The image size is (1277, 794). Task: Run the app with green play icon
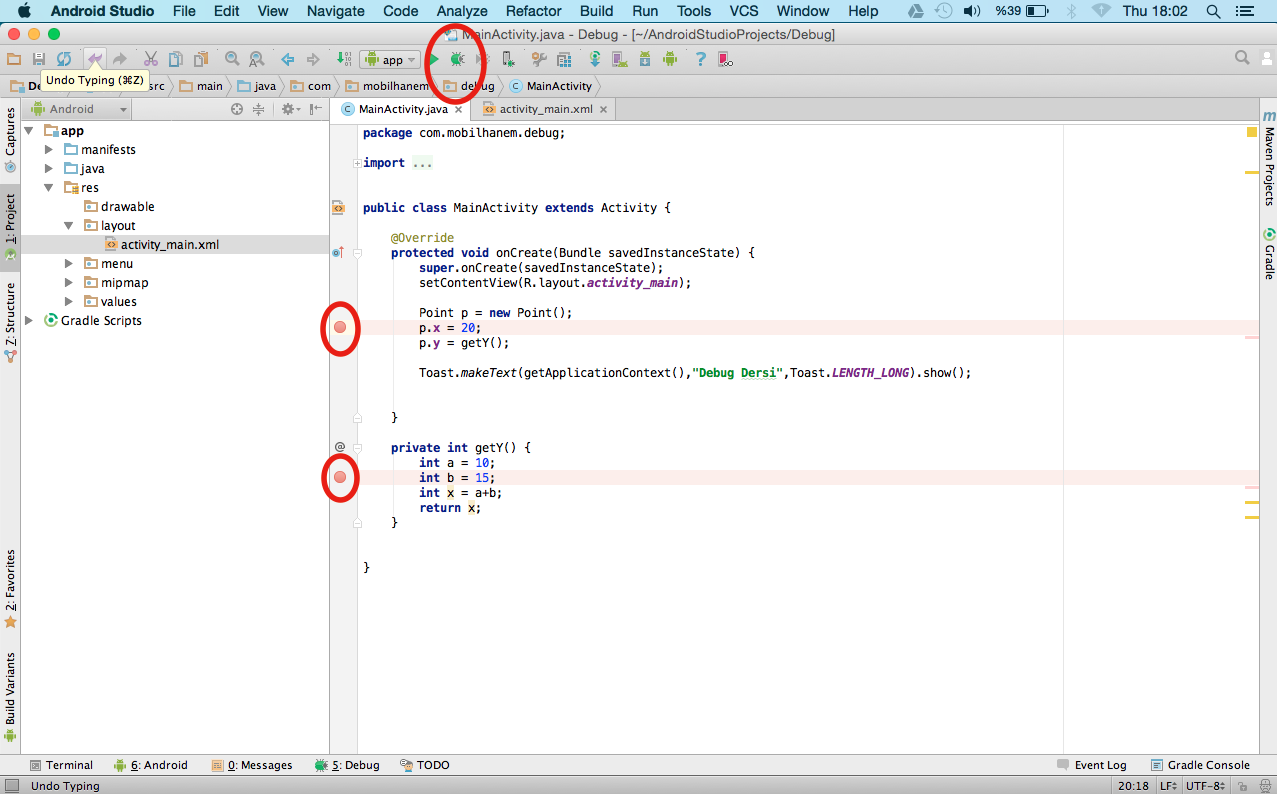434,59
